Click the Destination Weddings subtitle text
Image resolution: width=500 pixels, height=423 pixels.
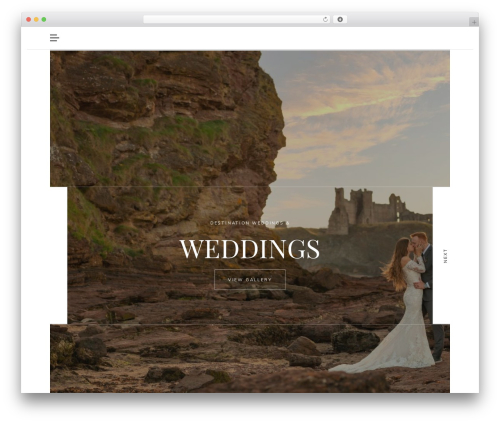tap(250, 223)
